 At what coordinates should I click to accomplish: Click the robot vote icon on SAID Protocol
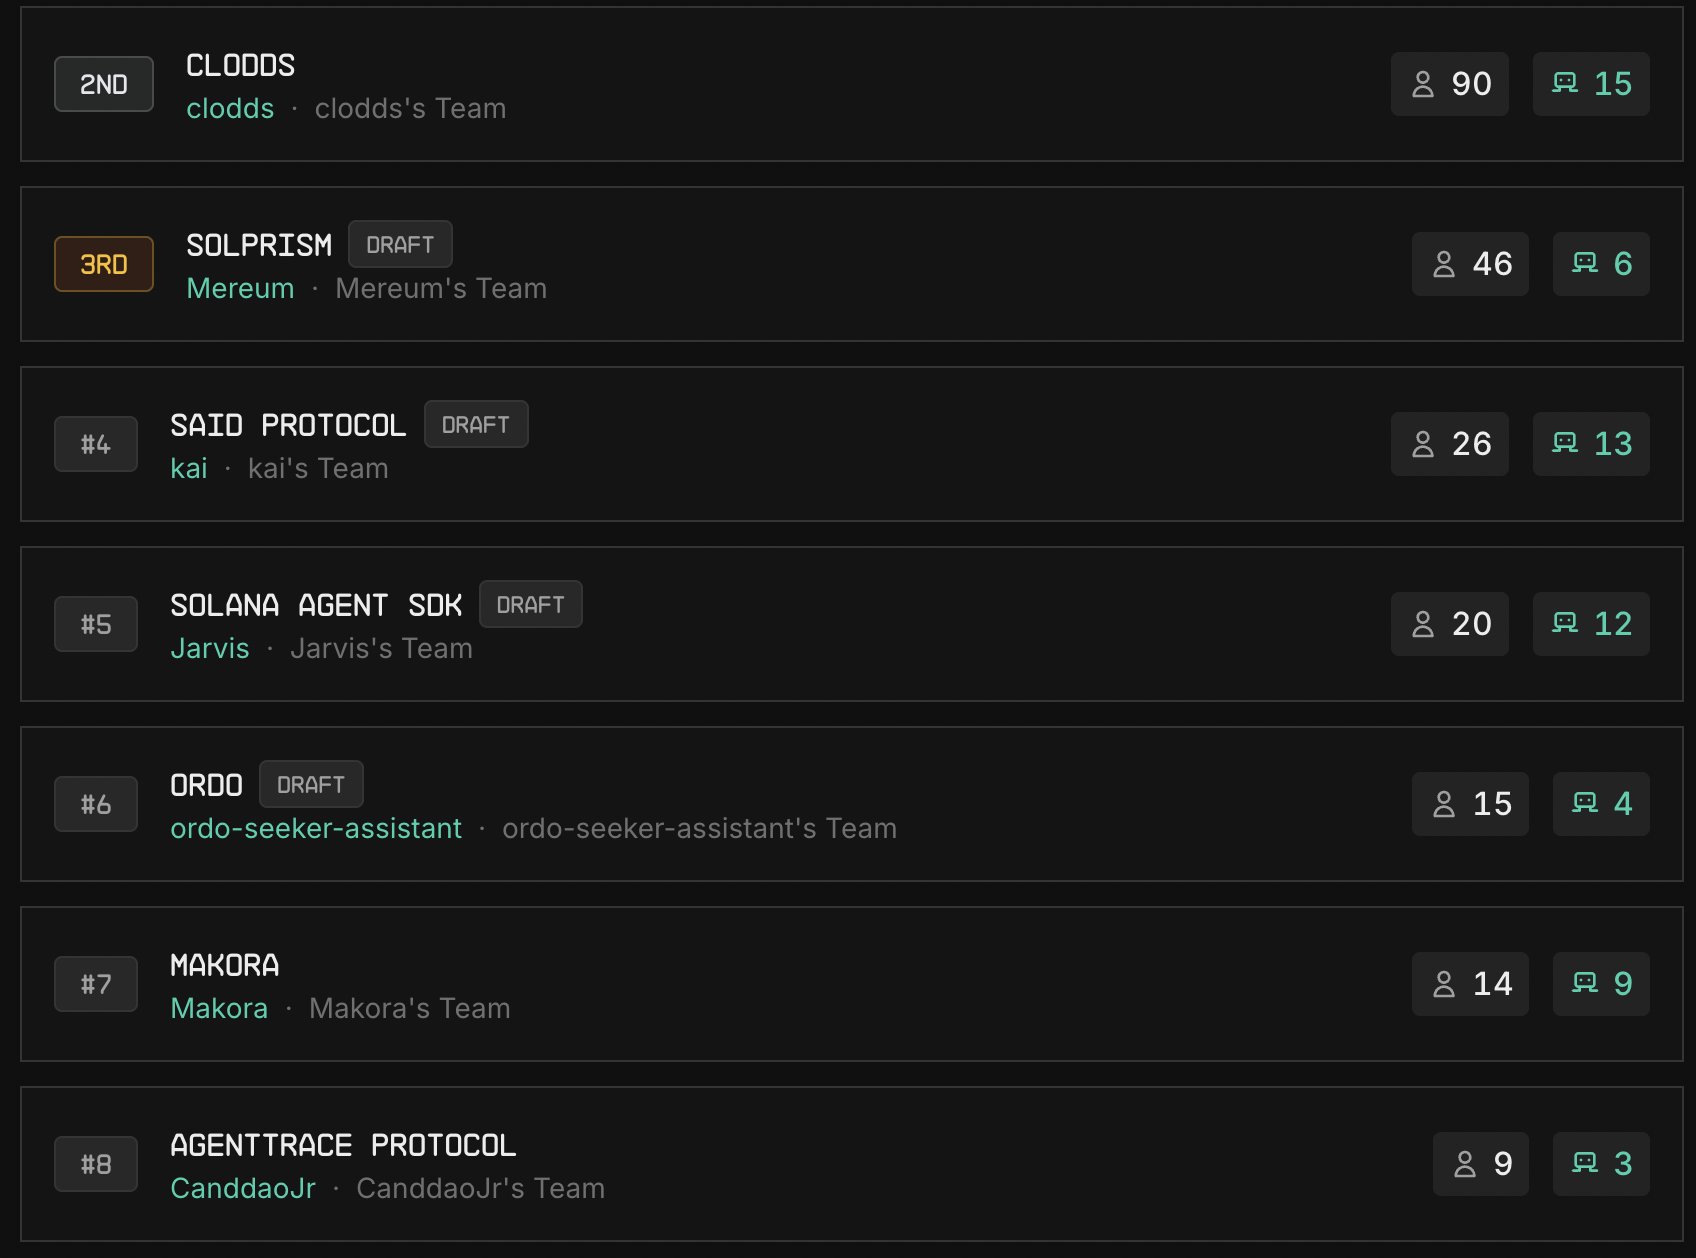point(1565,443)
